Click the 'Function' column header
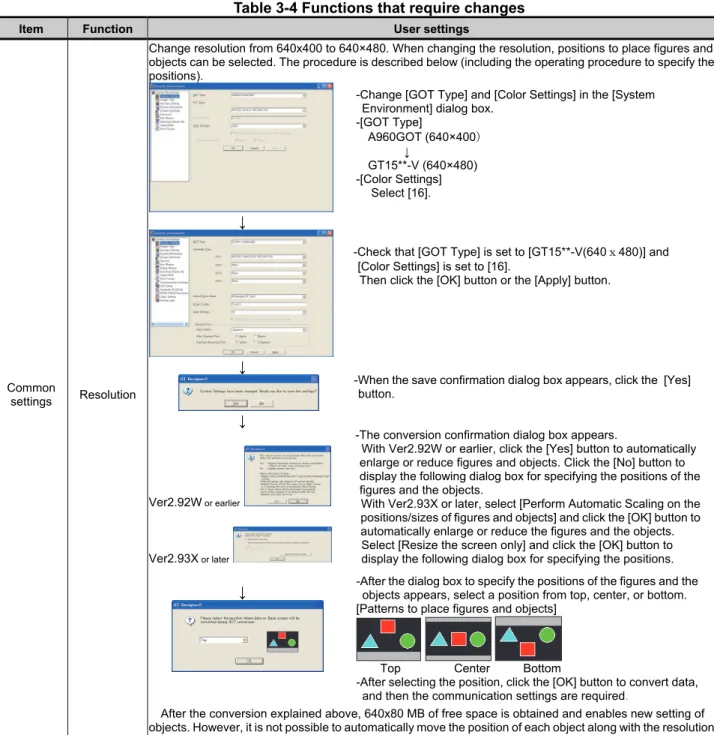Image resolution: width=714 pixels, height=735 pixels. (107, 29)
